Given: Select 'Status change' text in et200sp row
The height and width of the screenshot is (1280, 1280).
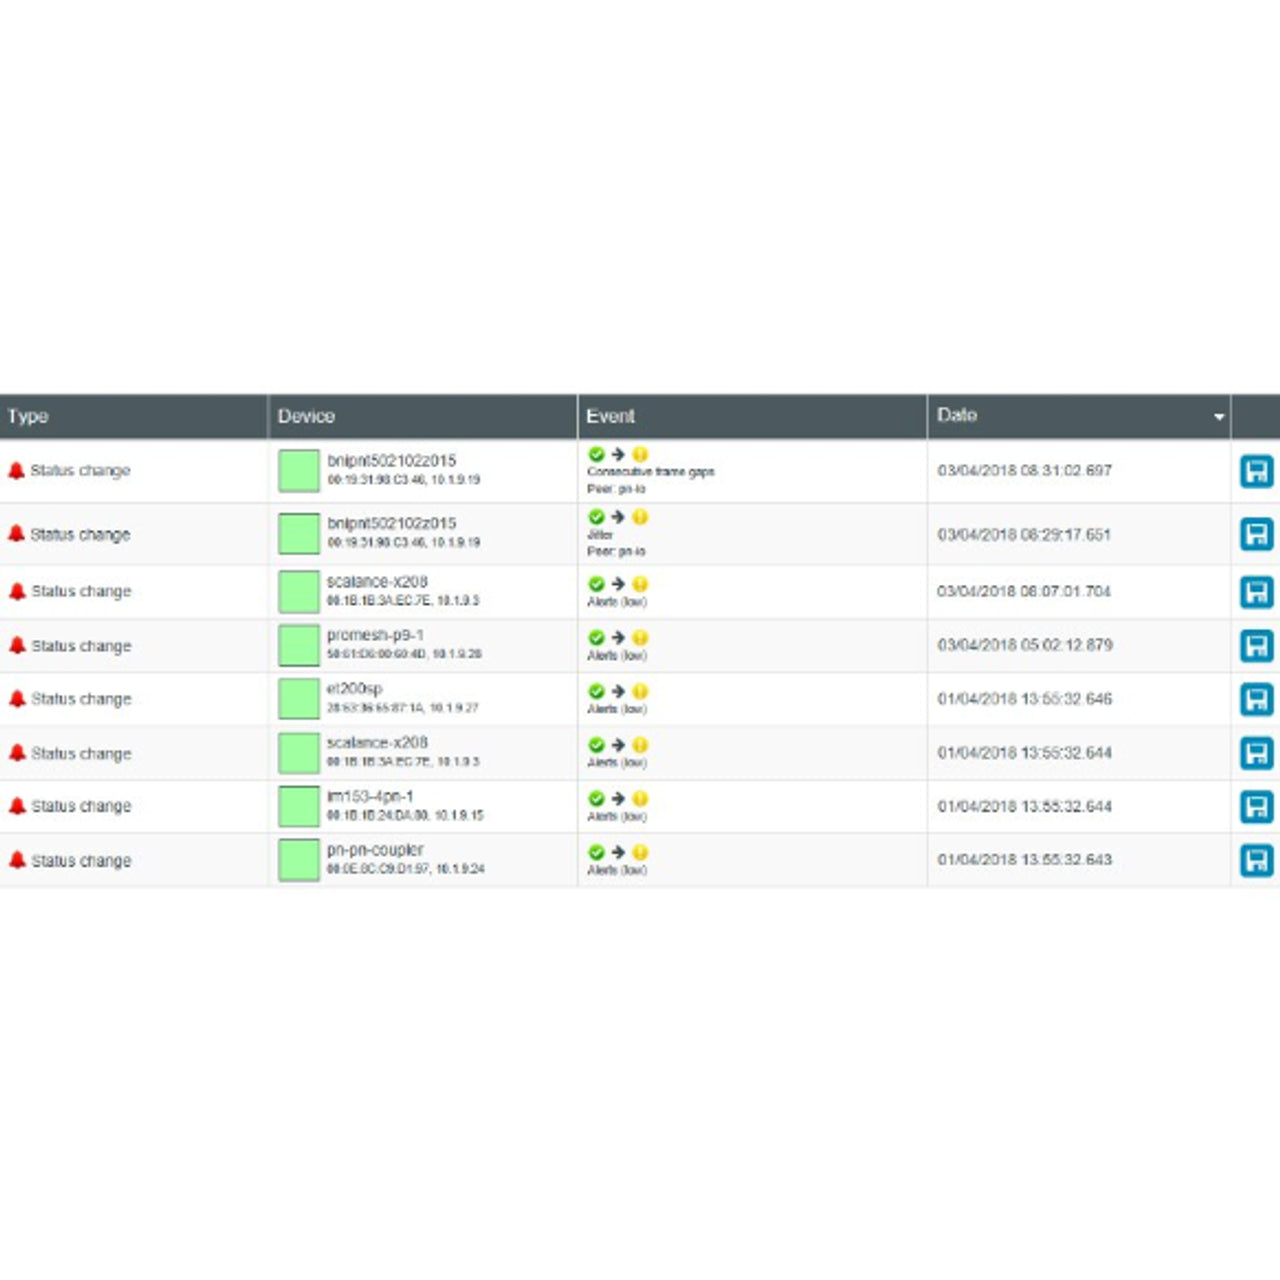Looking at the screenshot, I should click(81, 699).
